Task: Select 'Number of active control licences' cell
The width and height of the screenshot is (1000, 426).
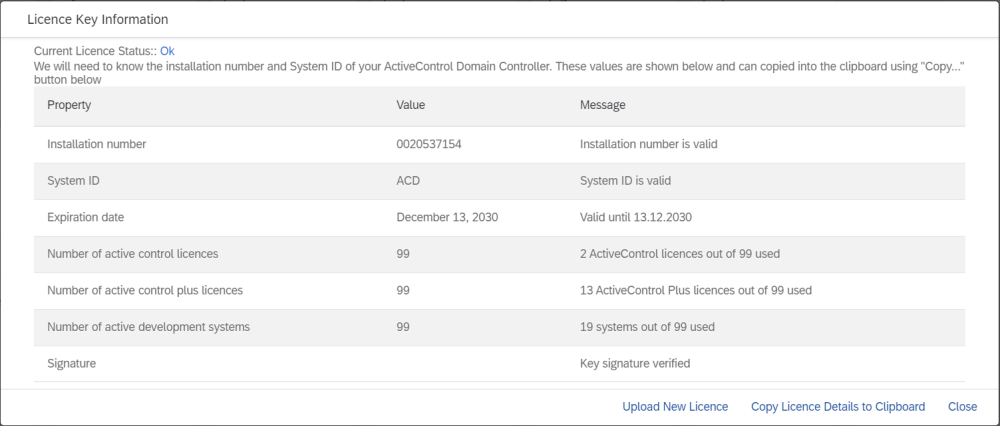Action: tap(133, 254)
